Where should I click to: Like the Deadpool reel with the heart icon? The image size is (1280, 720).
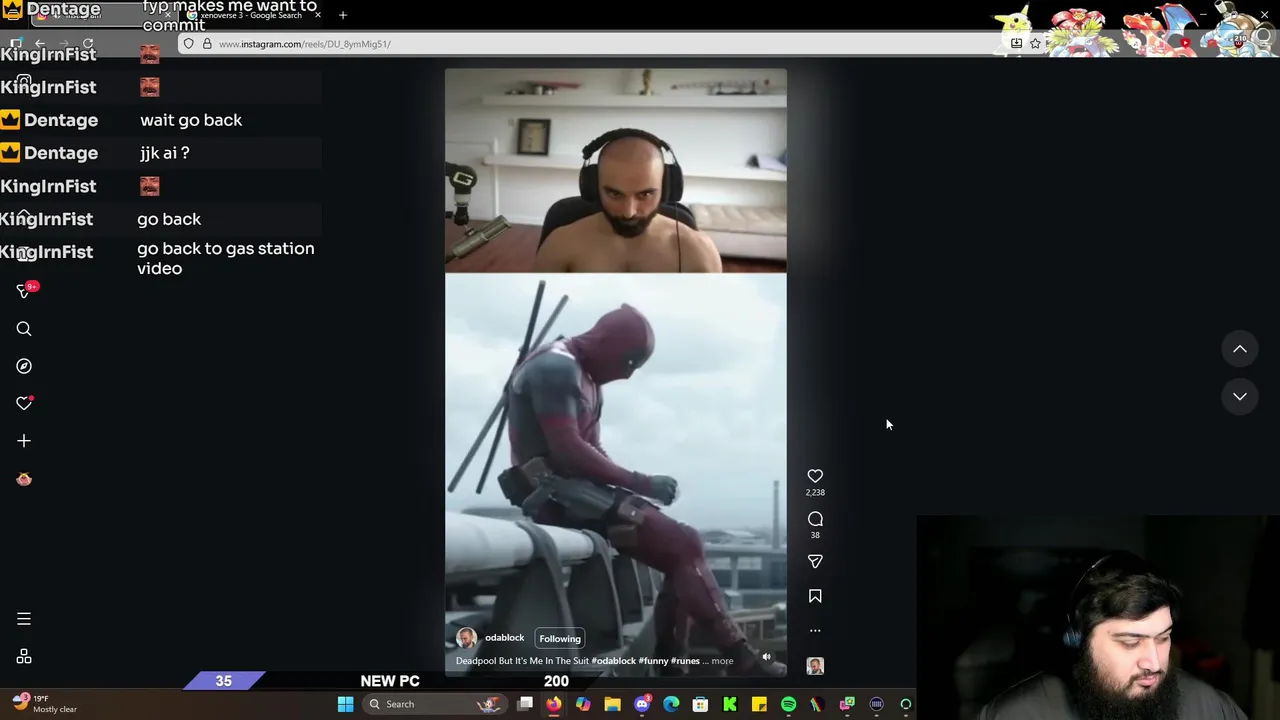(815, 476)
